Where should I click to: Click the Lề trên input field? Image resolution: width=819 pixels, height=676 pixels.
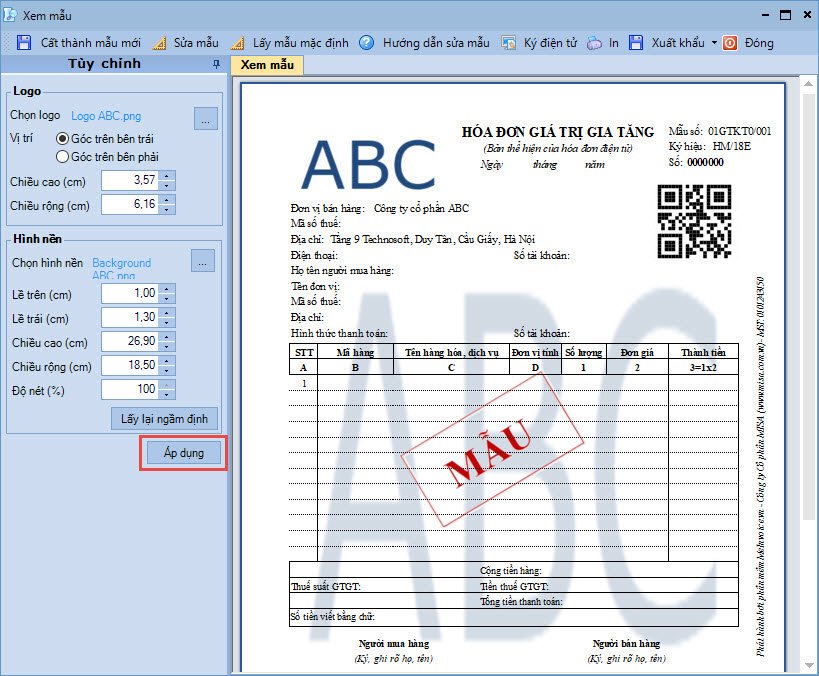130,293
